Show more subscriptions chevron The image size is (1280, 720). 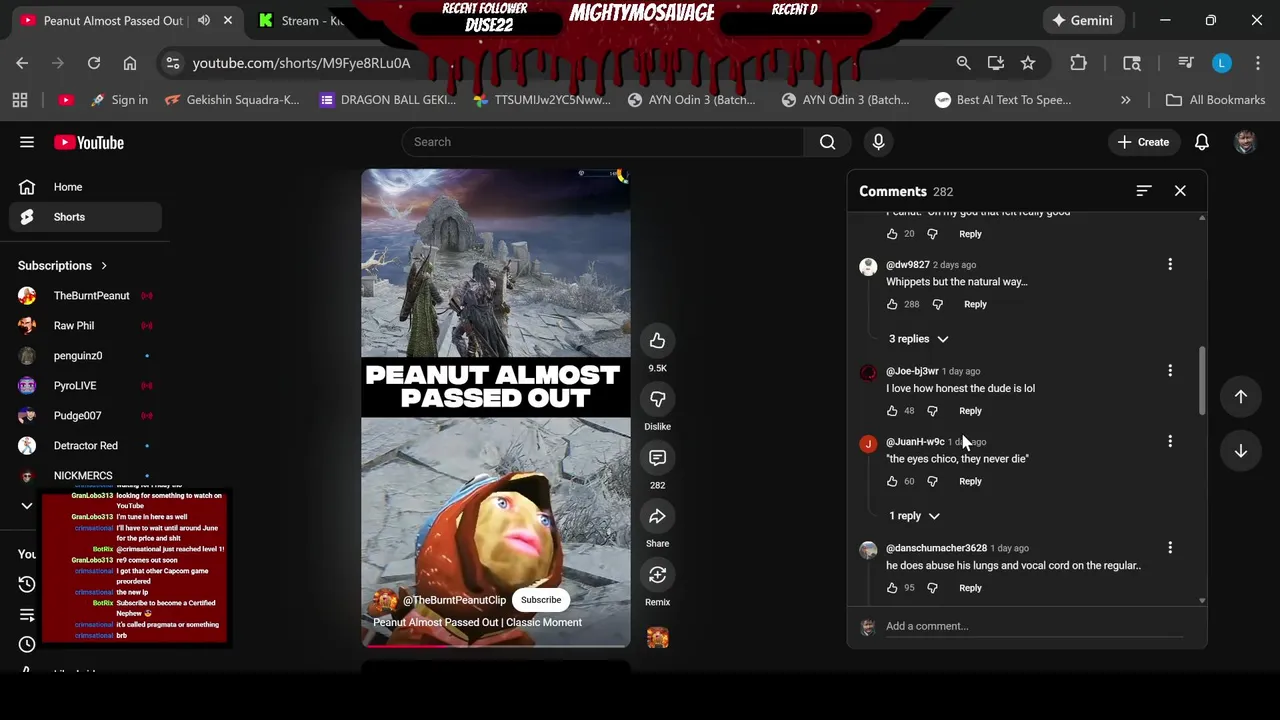click(27, 506)
